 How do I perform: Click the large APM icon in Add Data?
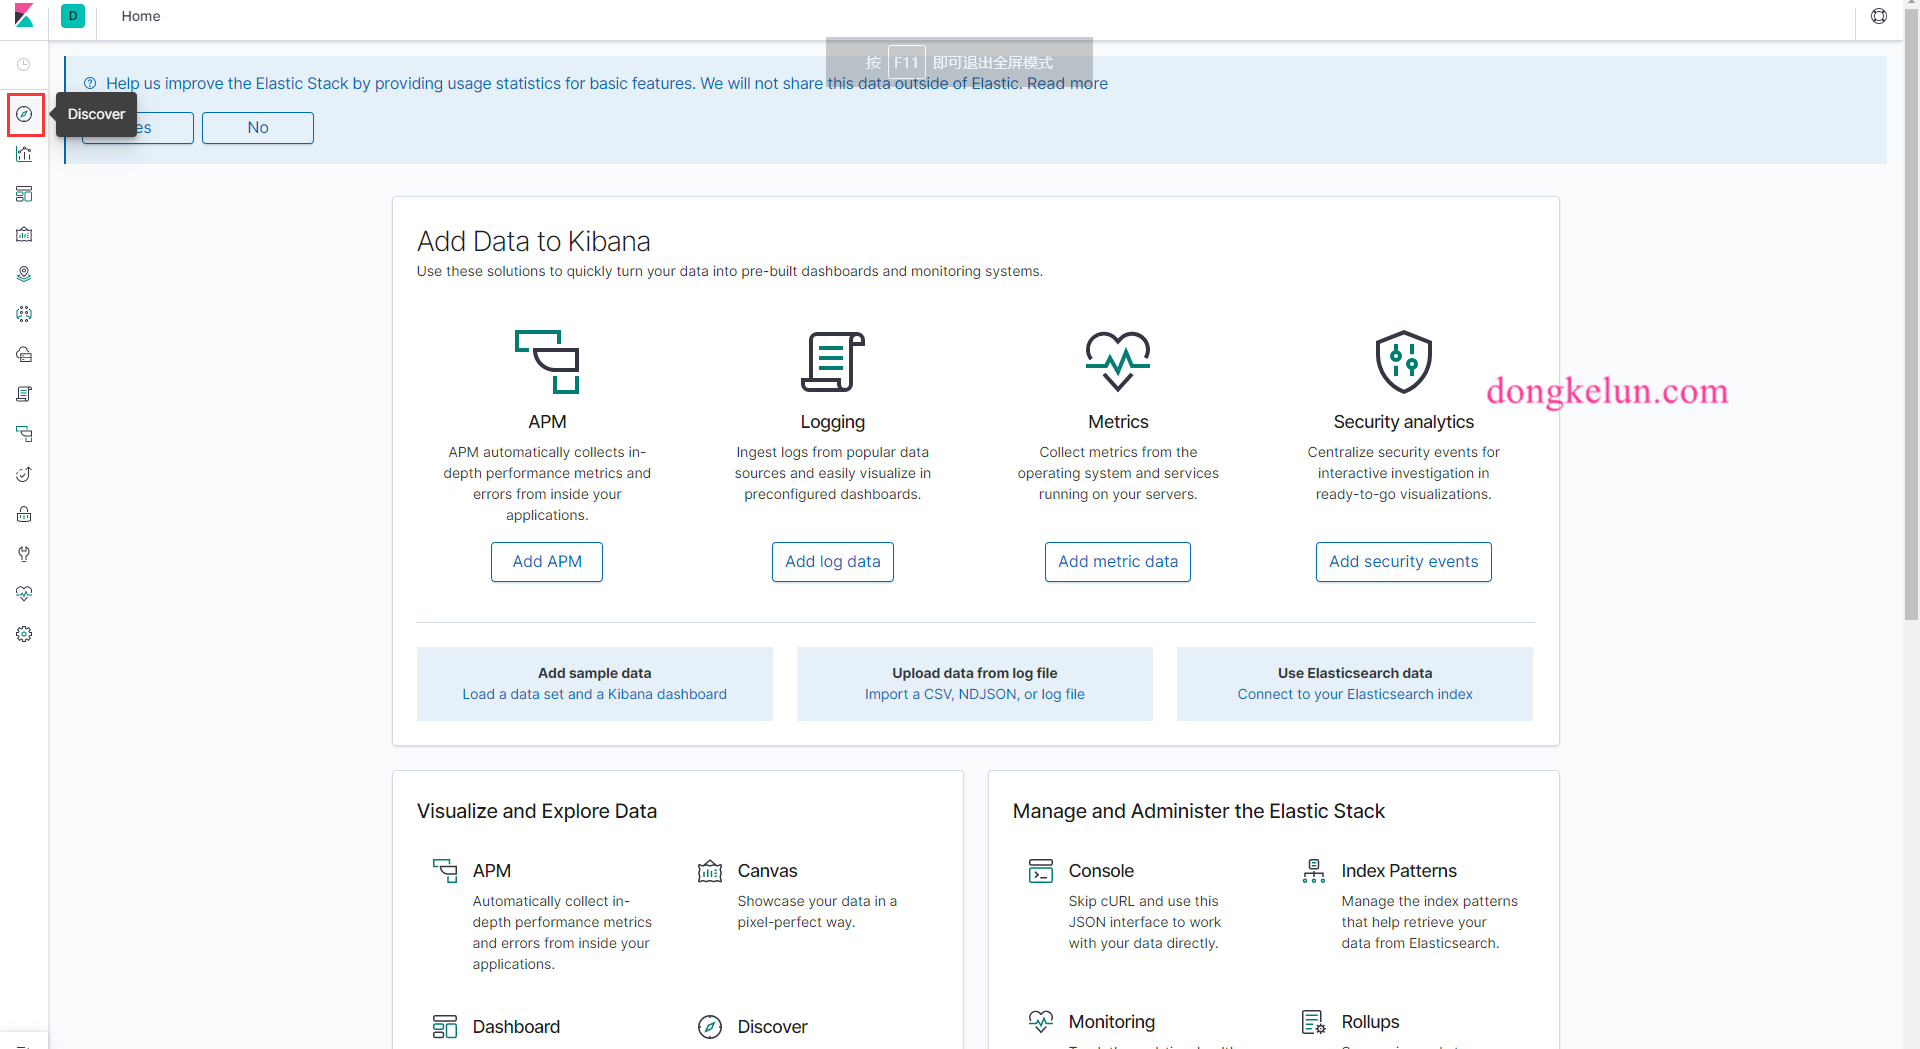(547, 361)
